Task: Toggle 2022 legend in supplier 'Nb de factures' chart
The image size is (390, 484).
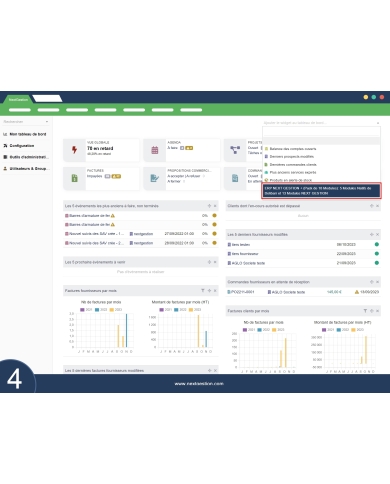Action: point(101,310)
